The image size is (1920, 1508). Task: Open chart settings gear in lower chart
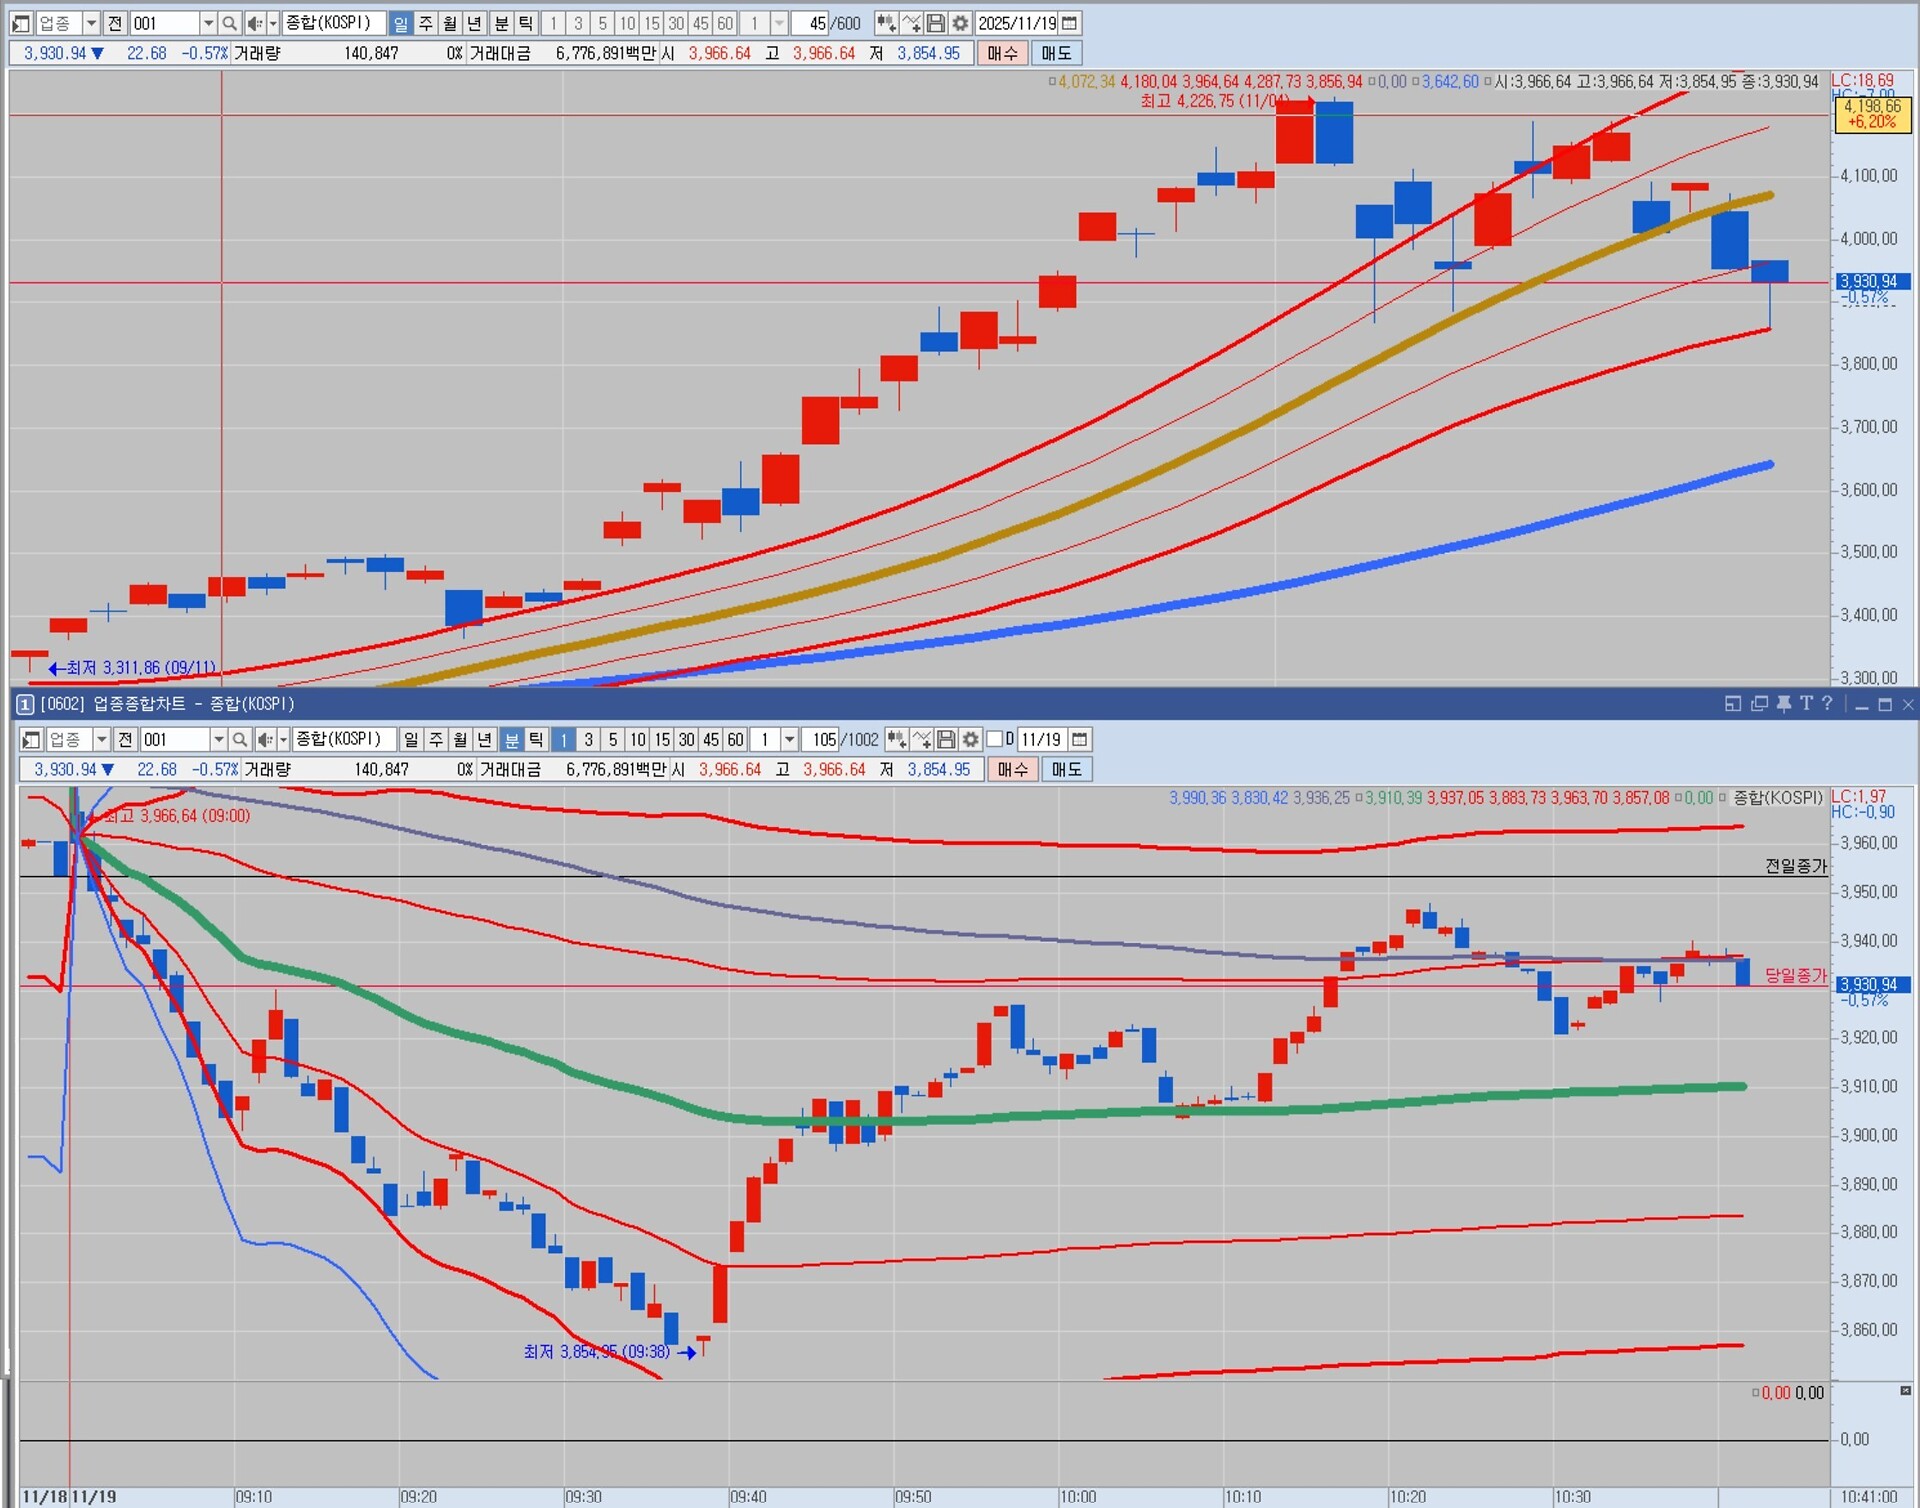coord(970,739)
